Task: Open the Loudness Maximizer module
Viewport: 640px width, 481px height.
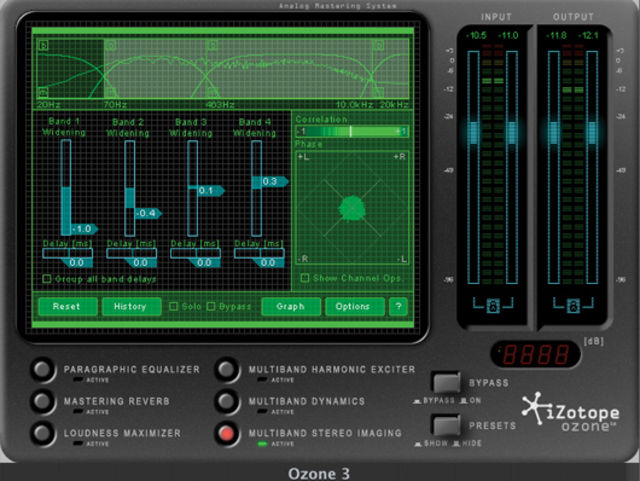Action: [x=42, y=433]
